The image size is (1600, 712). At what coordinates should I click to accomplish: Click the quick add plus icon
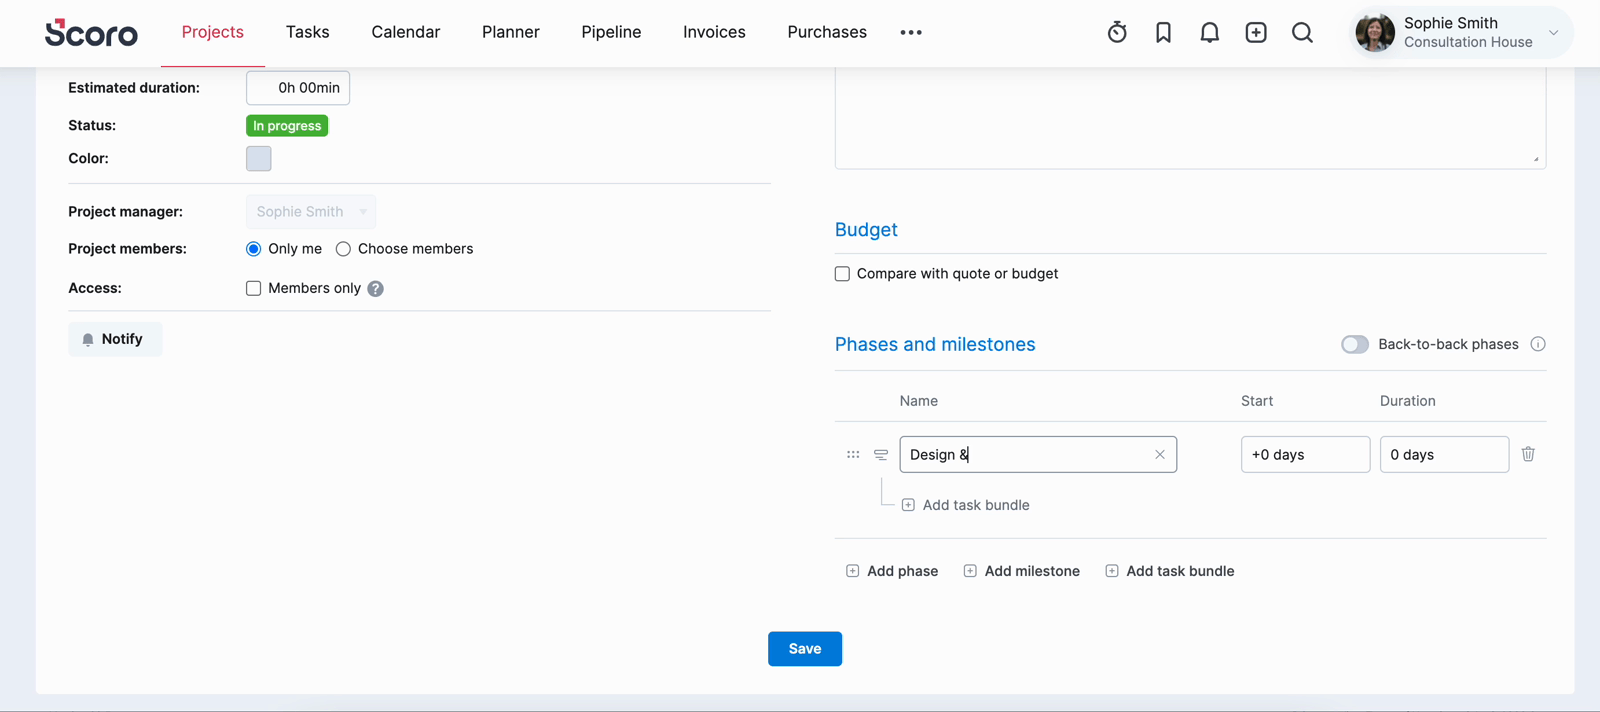coord(1256,32)
